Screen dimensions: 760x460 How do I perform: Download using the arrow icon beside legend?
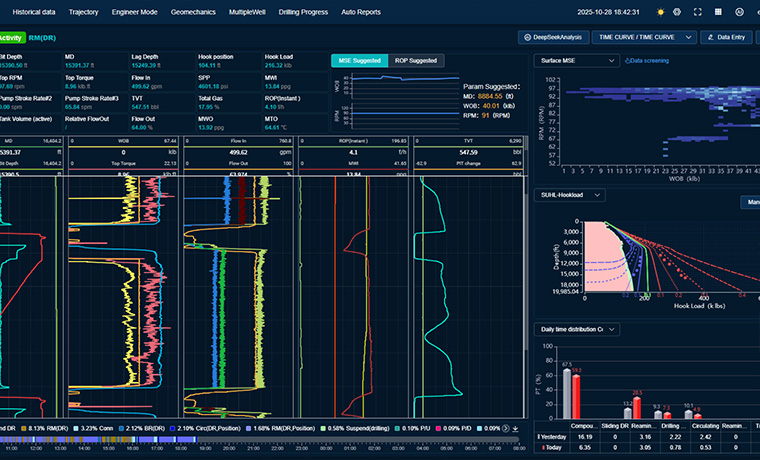[515, 429]
